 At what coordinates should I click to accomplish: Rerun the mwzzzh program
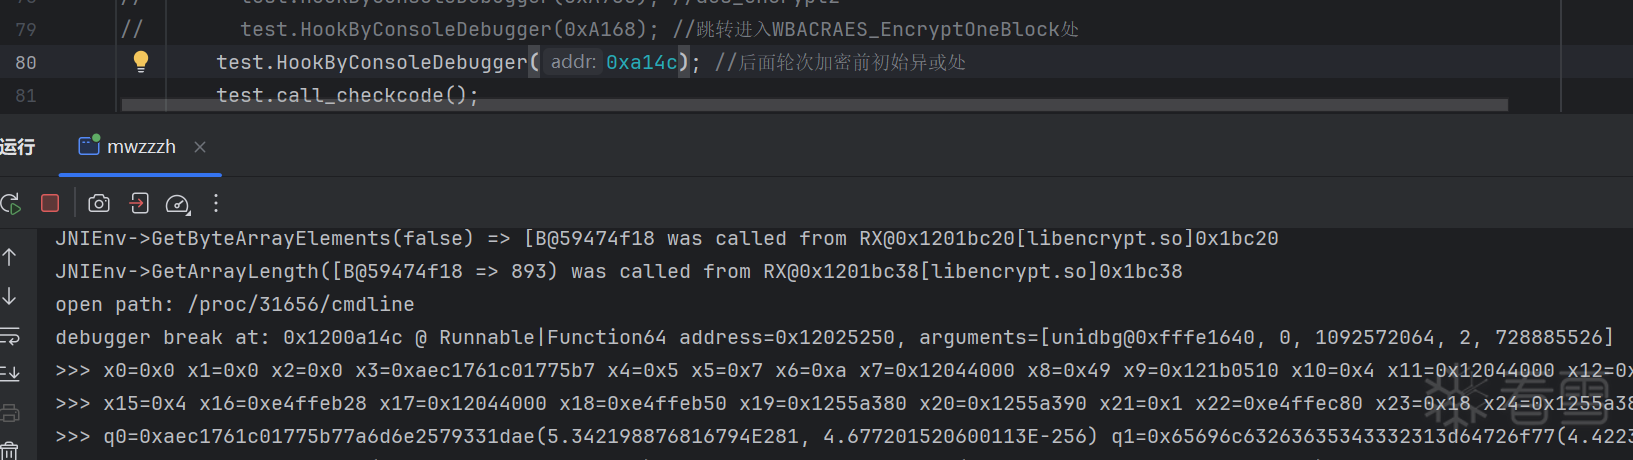click(11, 204)
